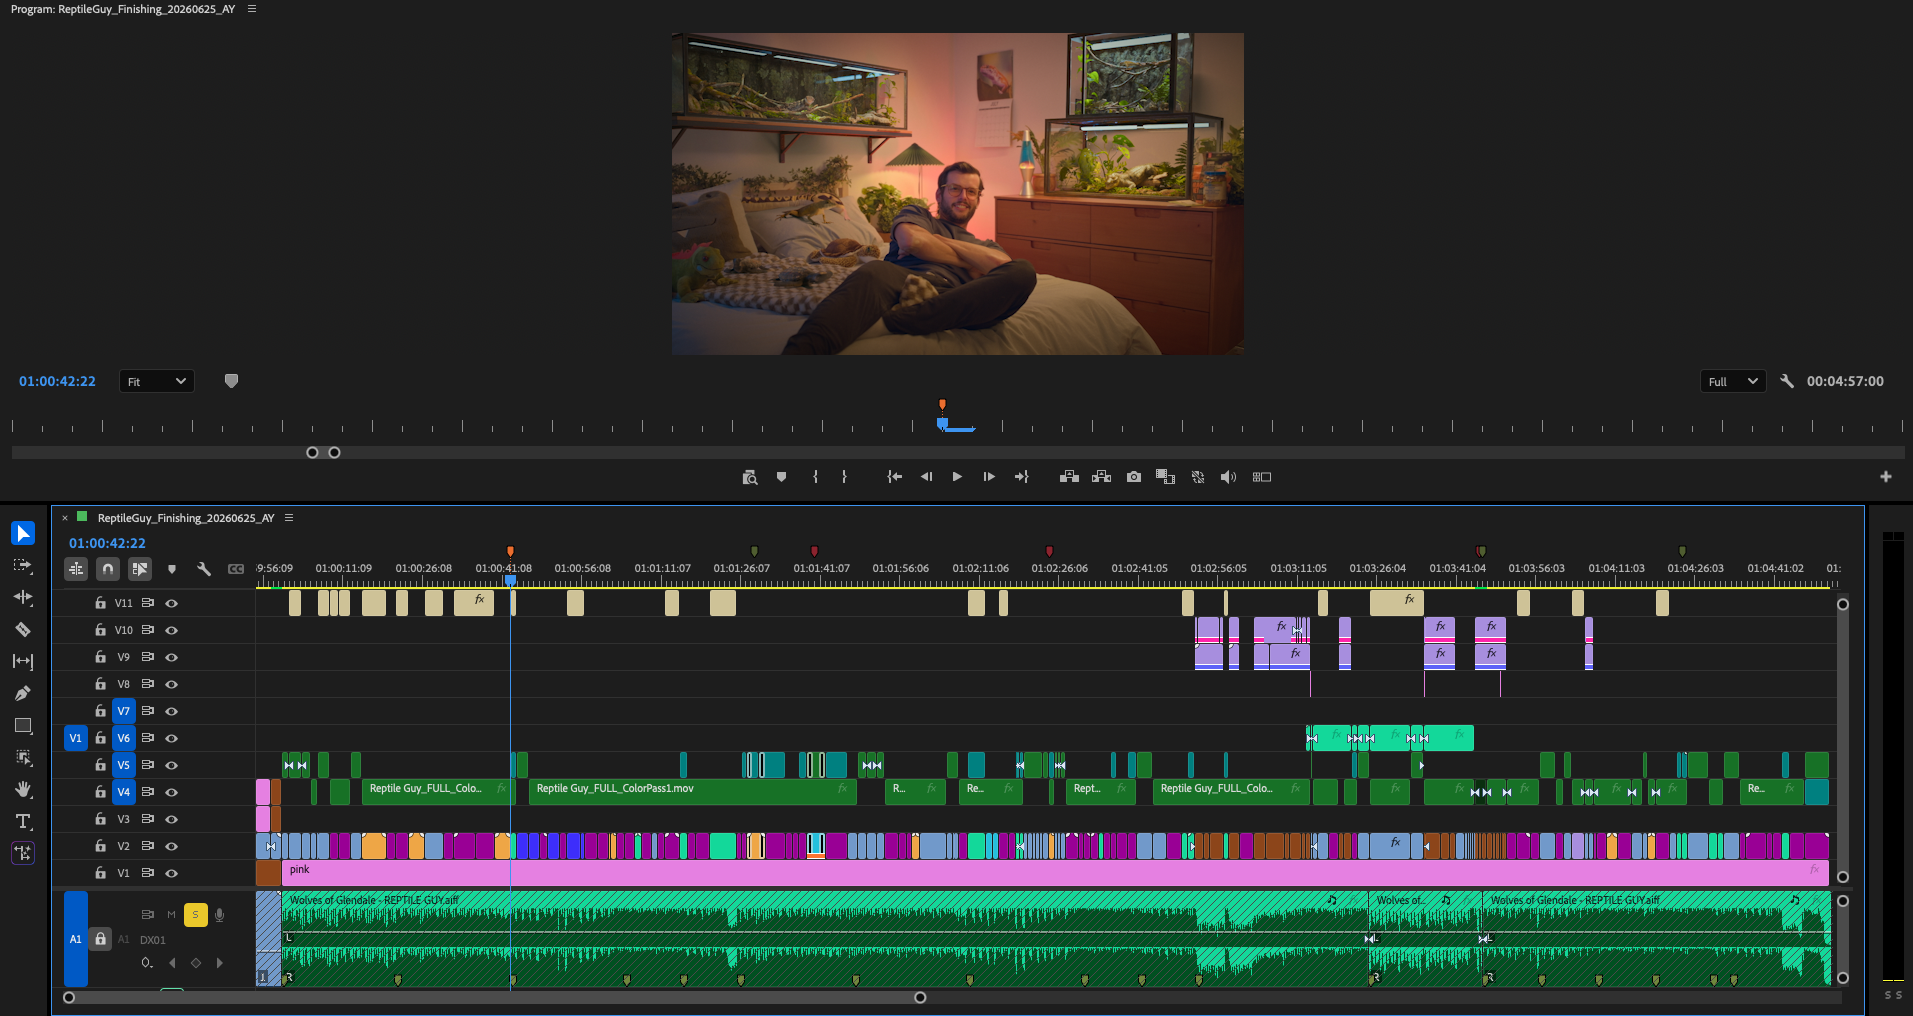Step back one frame
The image size is (1913, 1016).
tap(926, 477)
